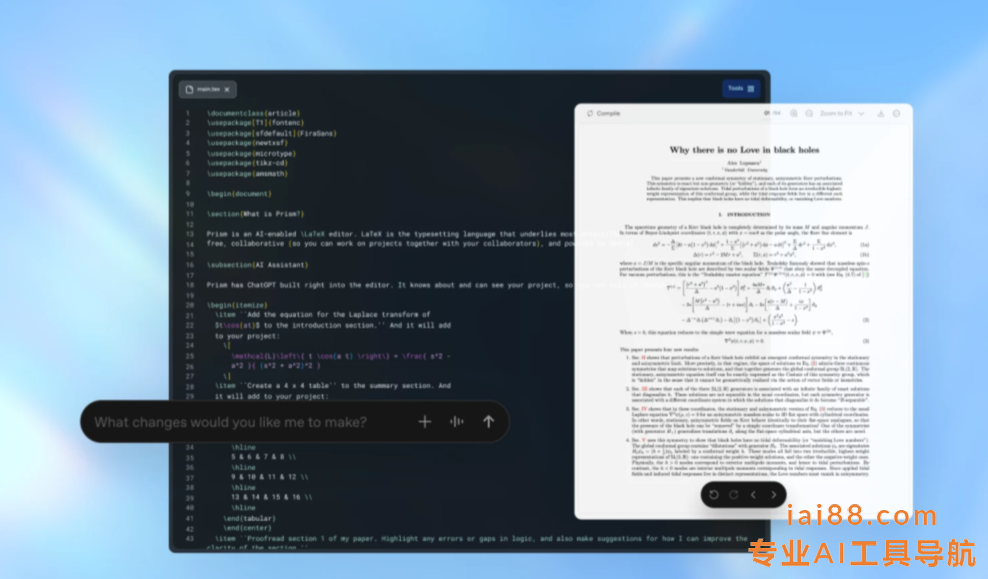Image resolution: width=988 pixels, height=579 pixels.
Task: Go to the previous change with left chevron
Action: tap(753, 494)
